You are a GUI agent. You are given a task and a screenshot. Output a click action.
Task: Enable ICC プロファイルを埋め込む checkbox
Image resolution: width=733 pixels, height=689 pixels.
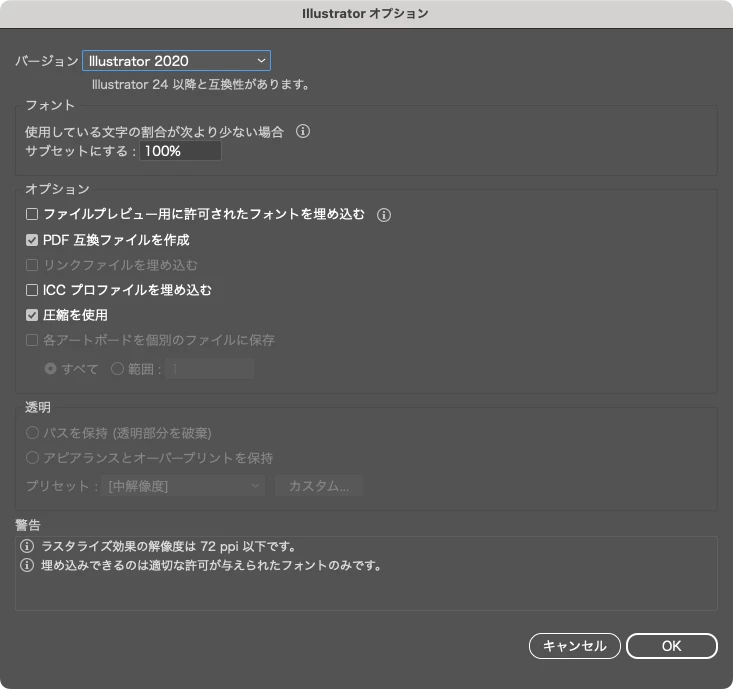32,290
